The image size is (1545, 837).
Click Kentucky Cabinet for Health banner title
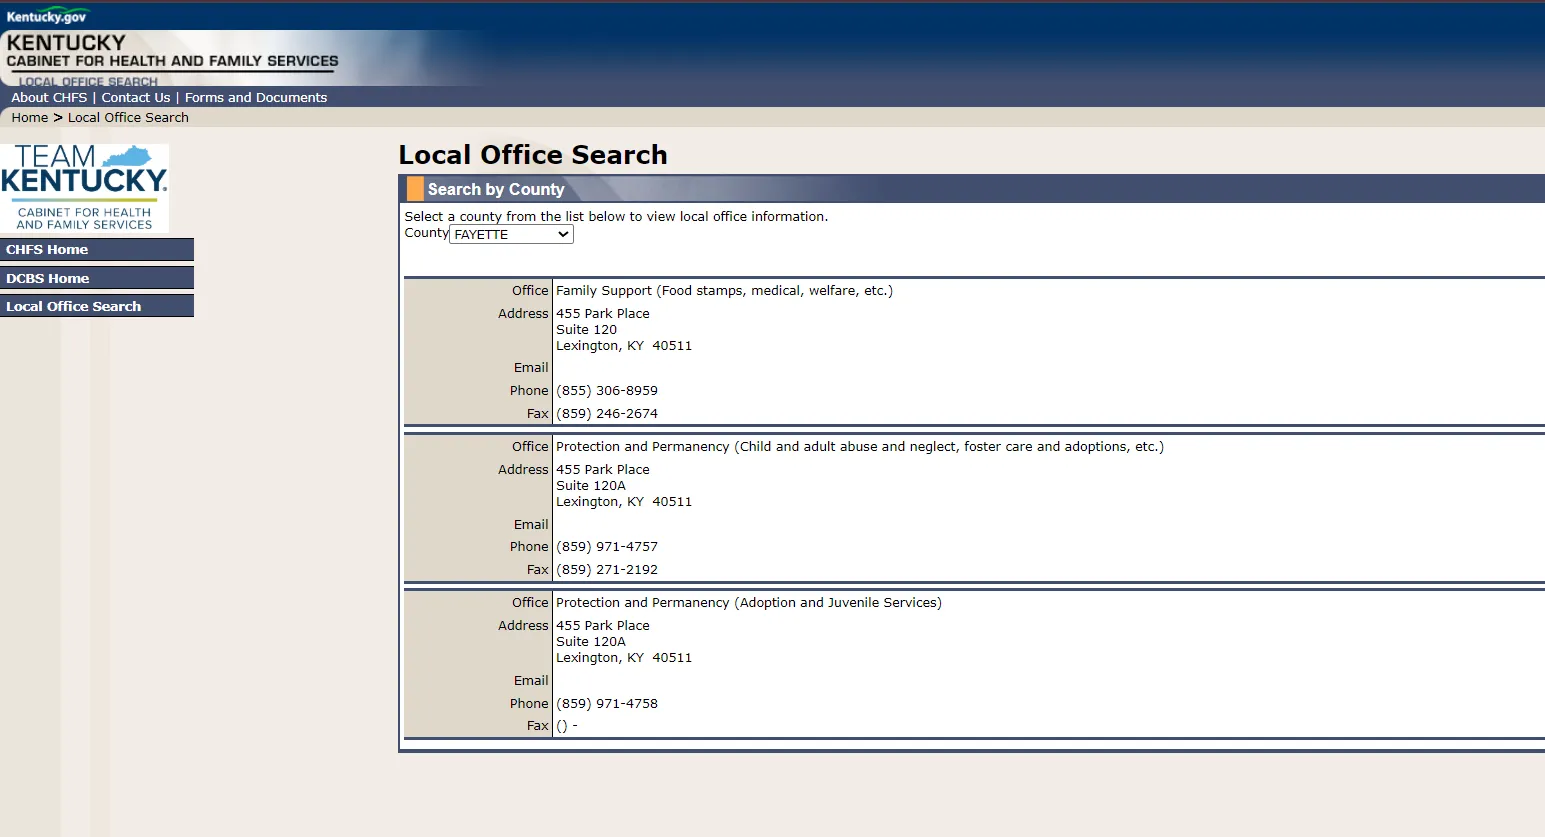[172, 51]
